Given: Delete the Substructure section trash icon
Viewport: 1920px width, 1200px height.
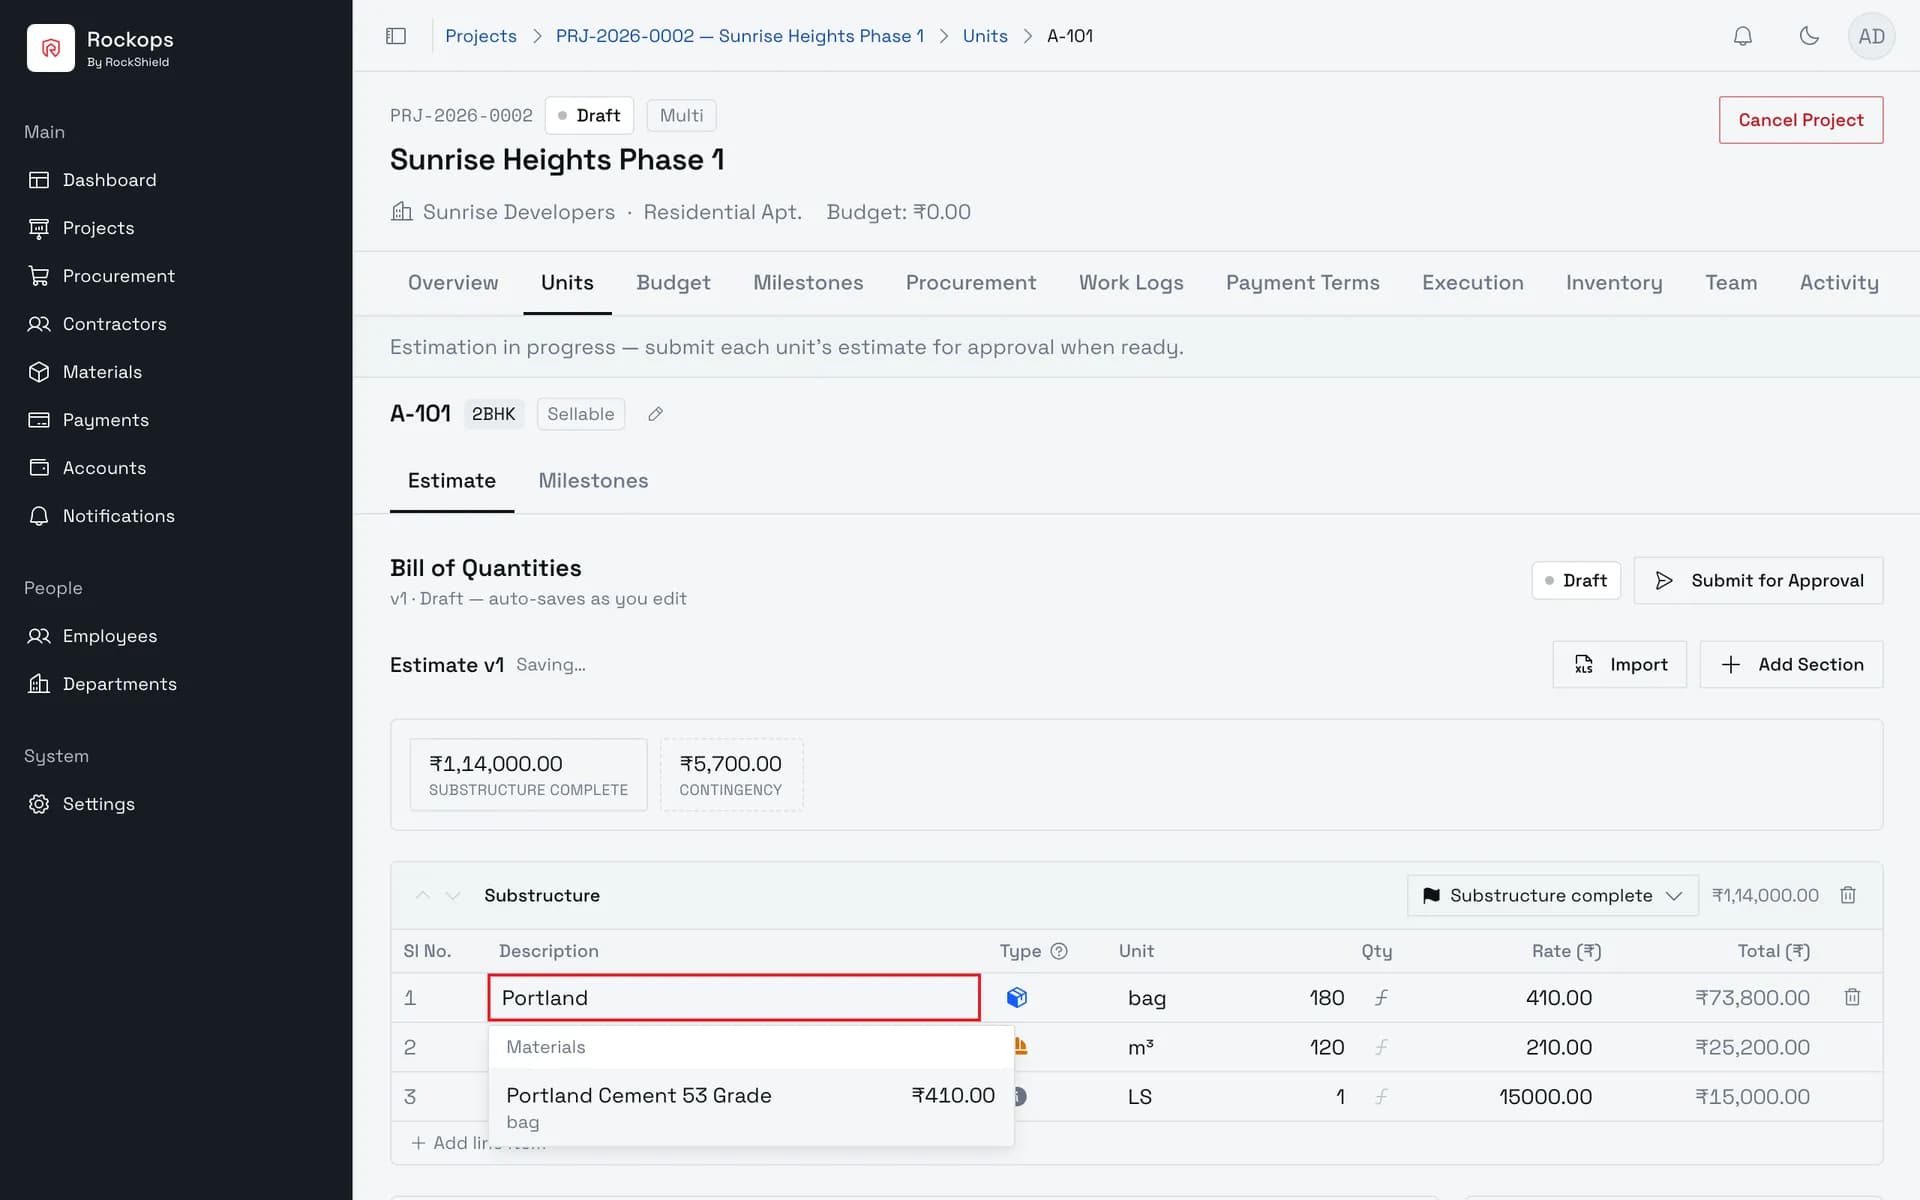Looking at the screenshot, I should [1848, 895].
